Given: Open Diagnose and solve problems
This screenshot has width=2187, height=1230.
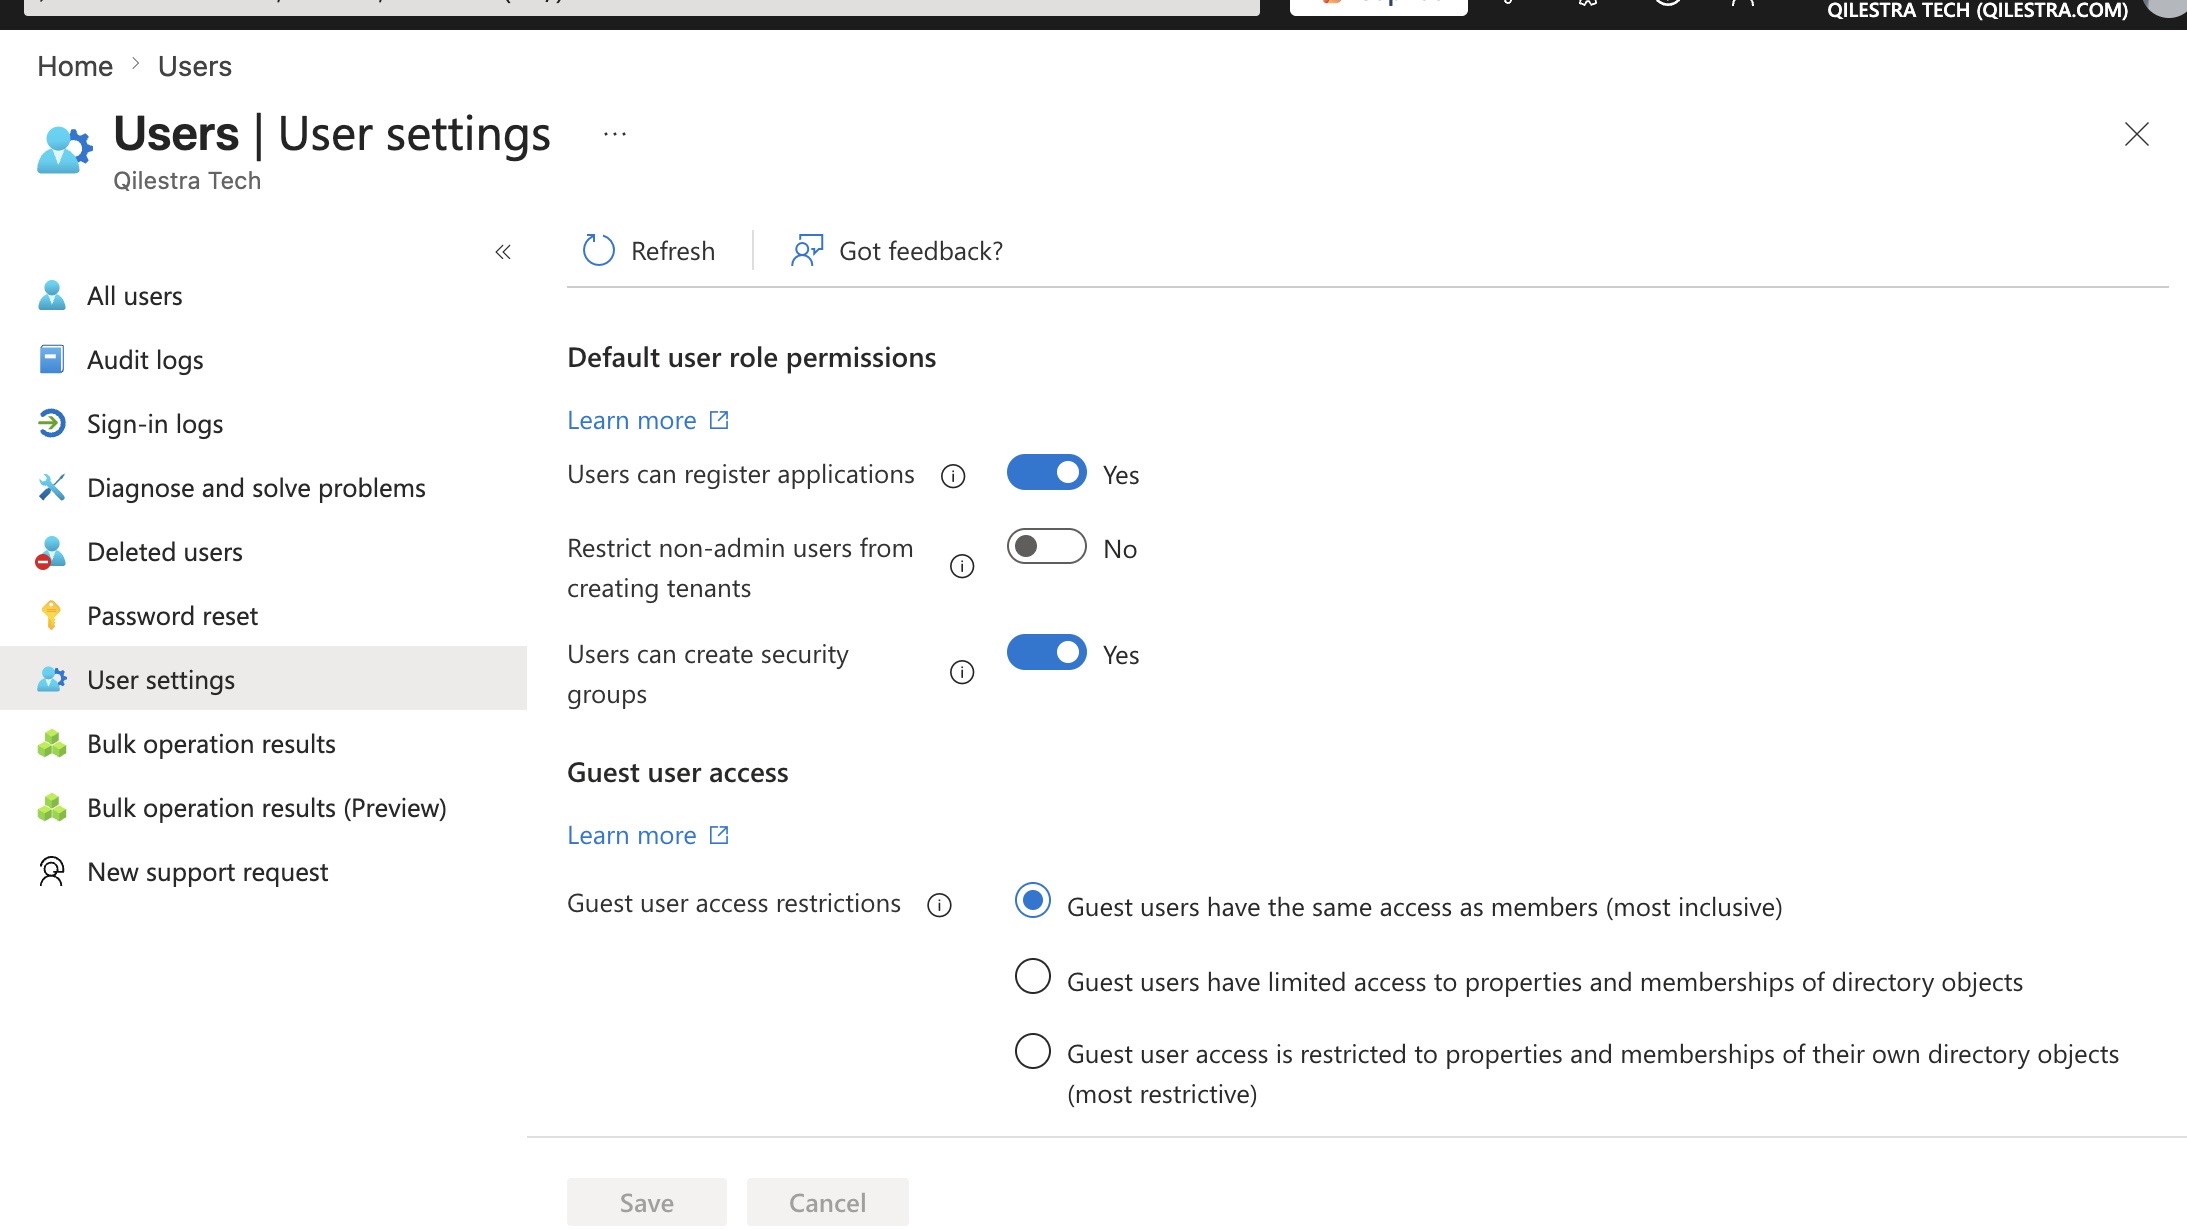Looking at the screenshot, I should (x=264, y=488).
